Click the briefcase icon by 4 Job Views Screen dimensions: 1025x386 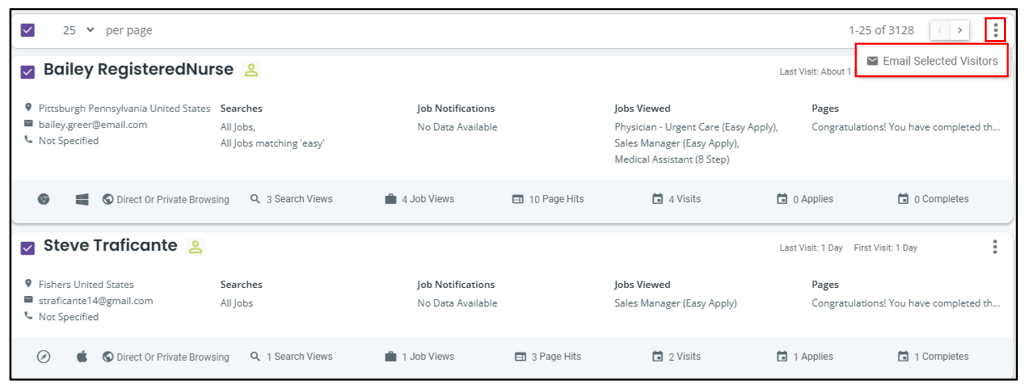point(390,199)
